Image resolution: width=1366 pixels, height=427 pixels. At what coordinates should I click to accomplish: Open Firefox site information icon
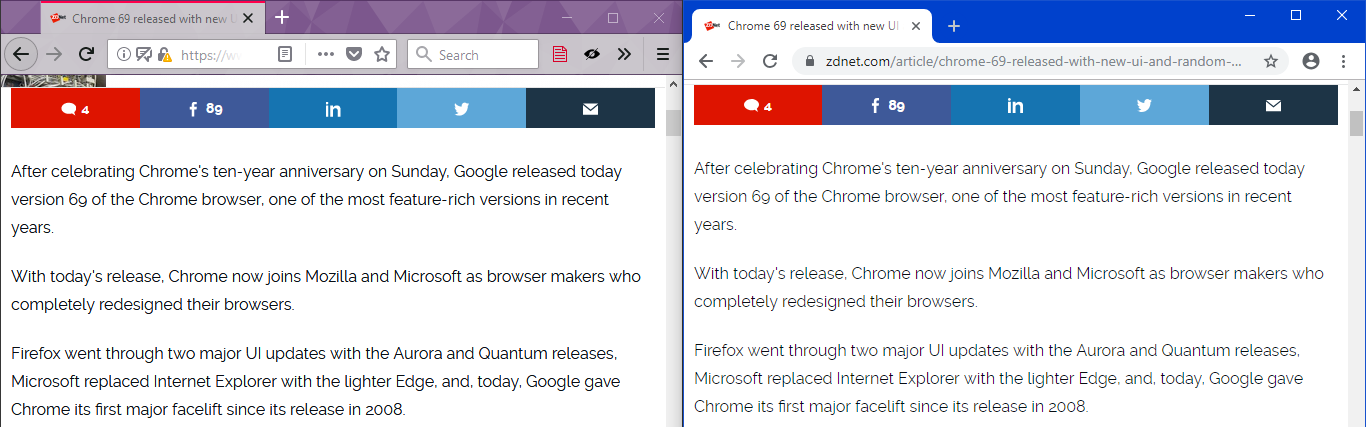[x=122, y=54]
